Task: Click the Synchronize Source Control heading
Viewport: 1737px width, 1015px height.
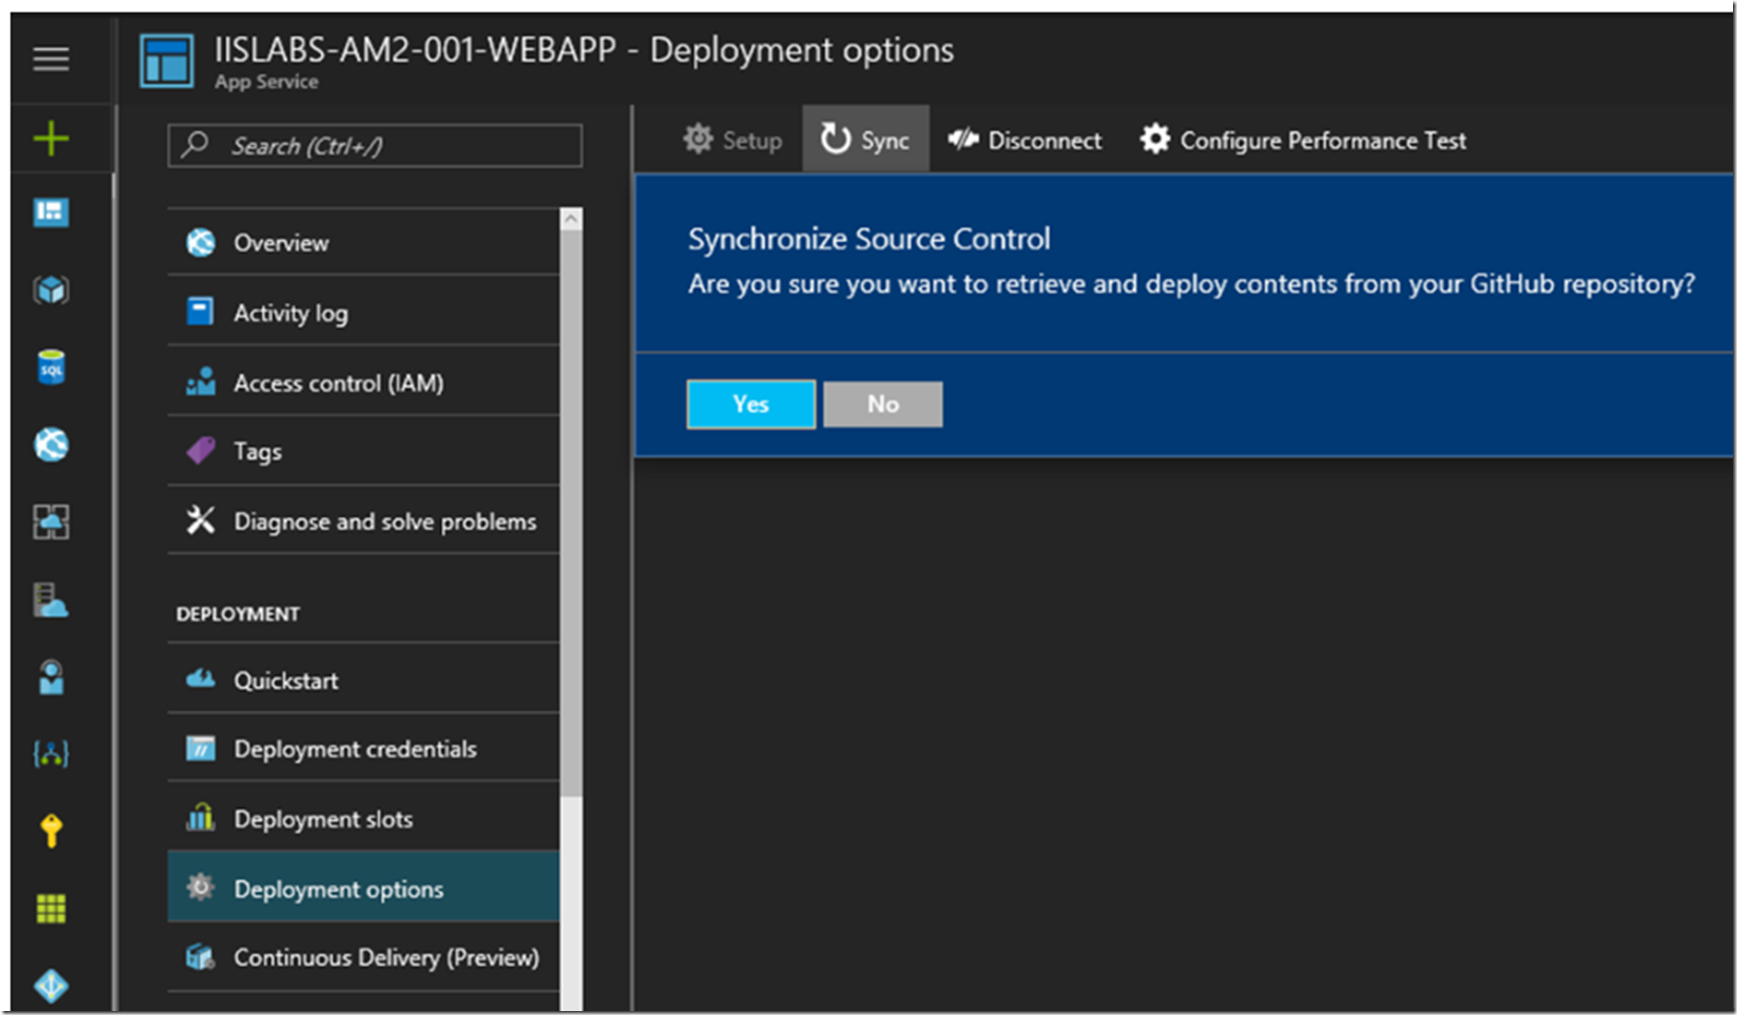Action: (x=869, y=239)
